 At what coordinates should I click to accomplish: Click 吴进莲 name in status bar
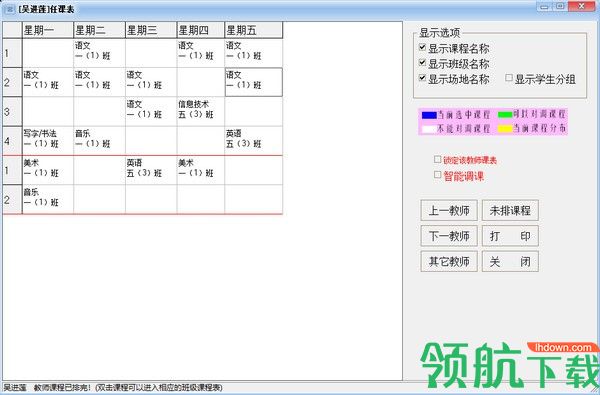[x=15, y=388]
